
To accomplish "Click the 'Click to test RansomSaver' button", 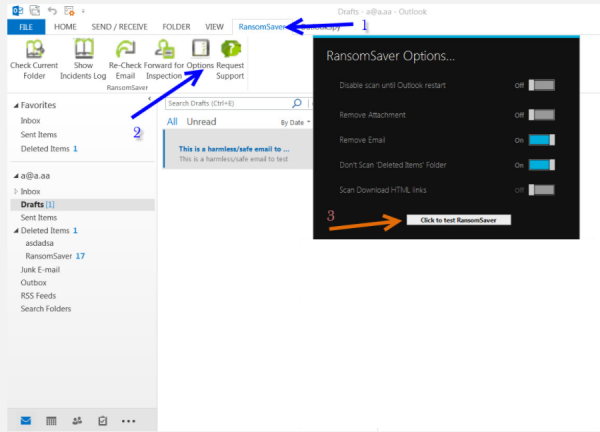I will [458, 220].
